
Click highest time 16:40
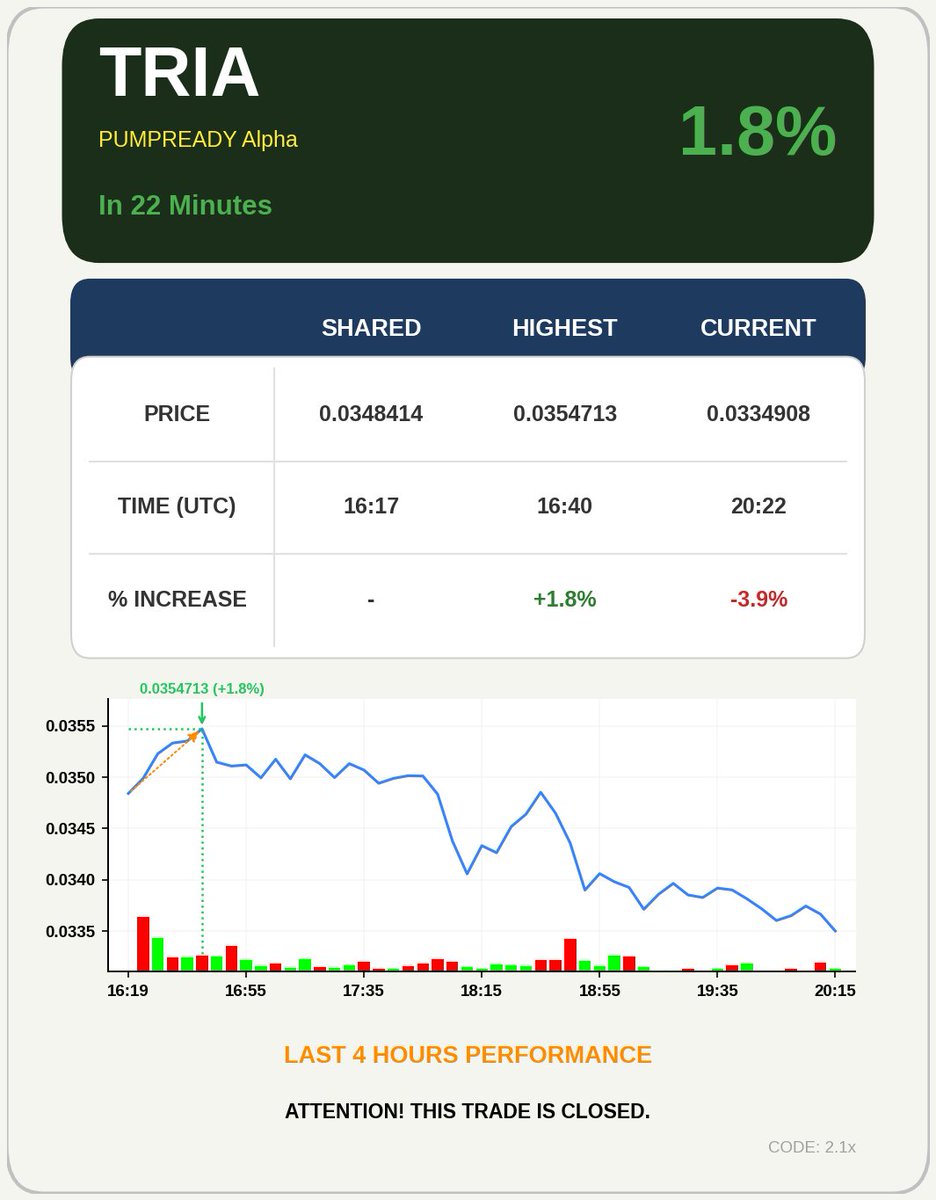[565, 506]
